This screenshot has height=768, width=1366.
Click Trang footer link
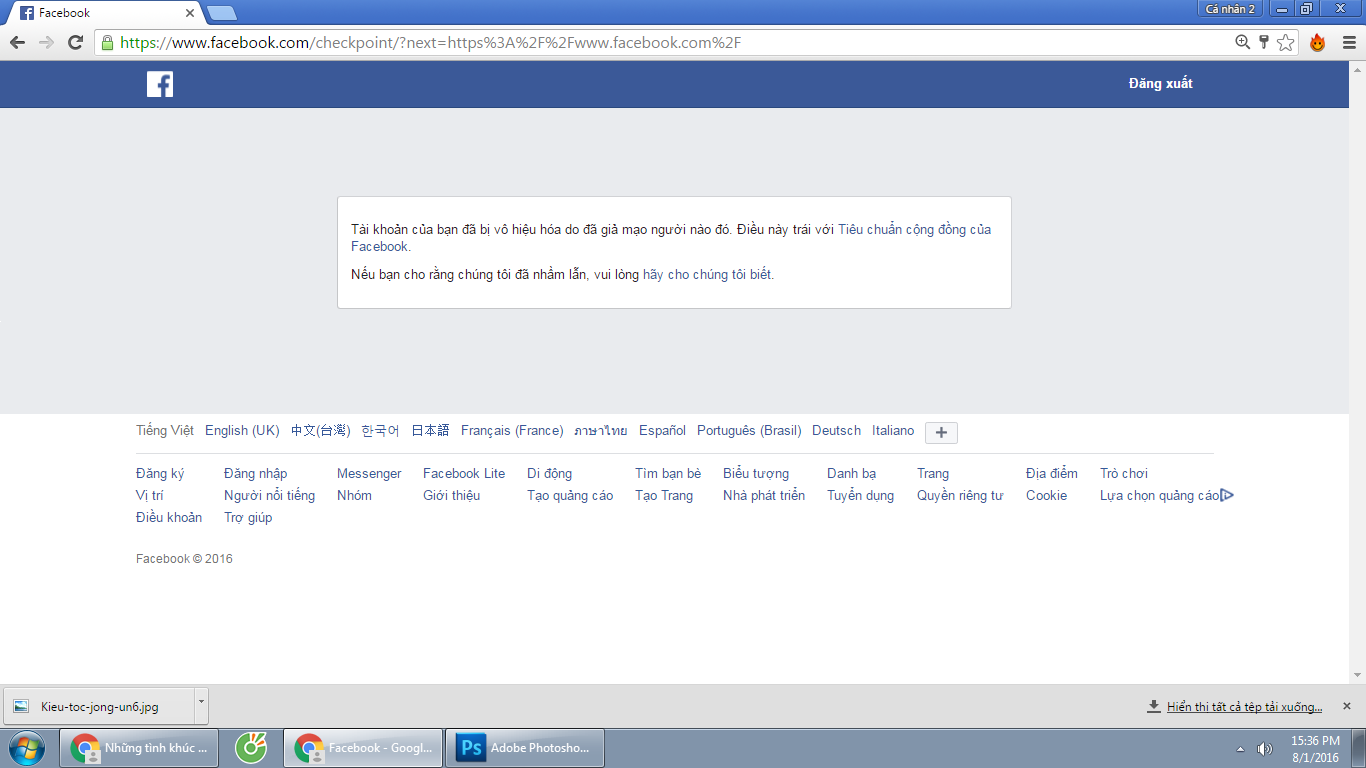(933, 474)
